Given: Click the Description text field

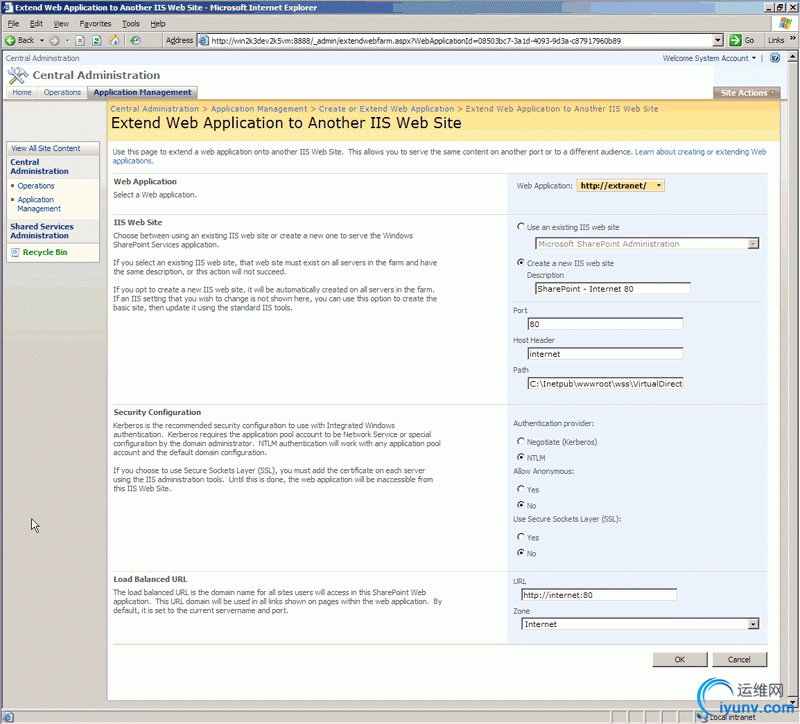Looking at the screenshot, I should [613, 289].
